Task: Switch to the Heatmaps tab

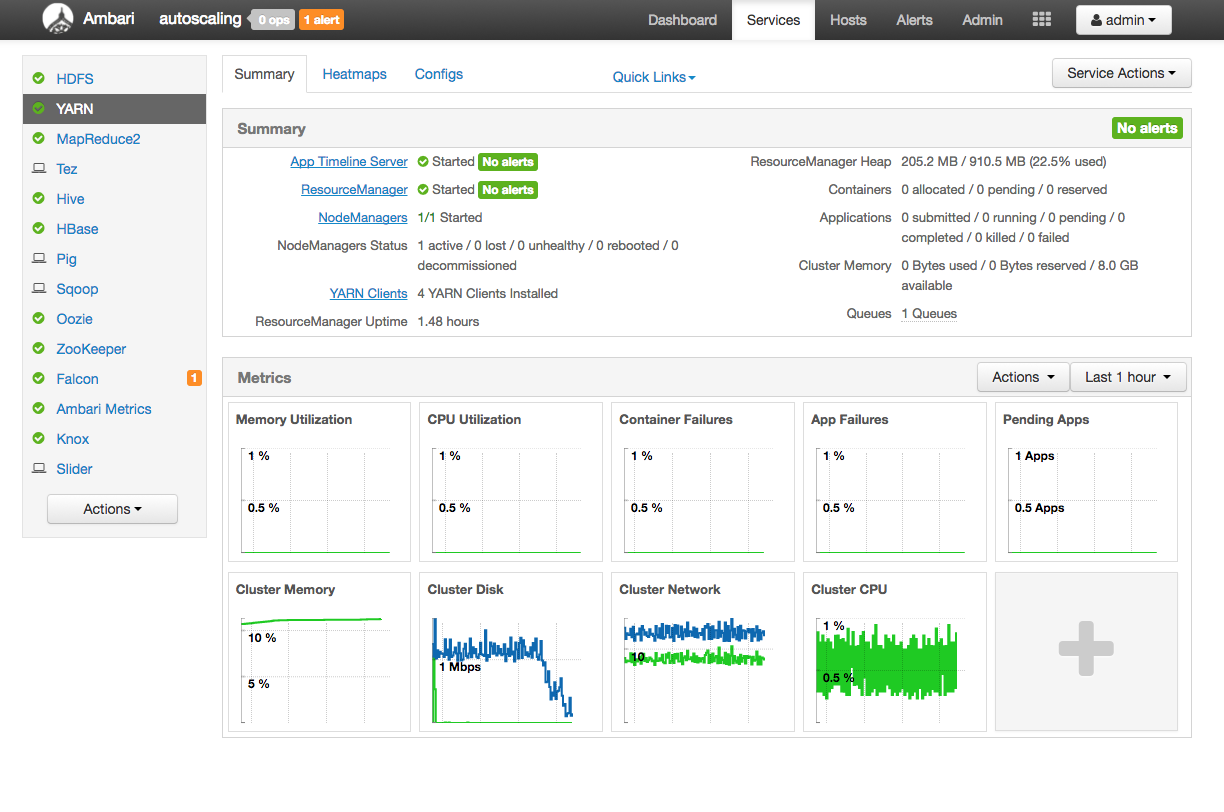Action: 354,74
